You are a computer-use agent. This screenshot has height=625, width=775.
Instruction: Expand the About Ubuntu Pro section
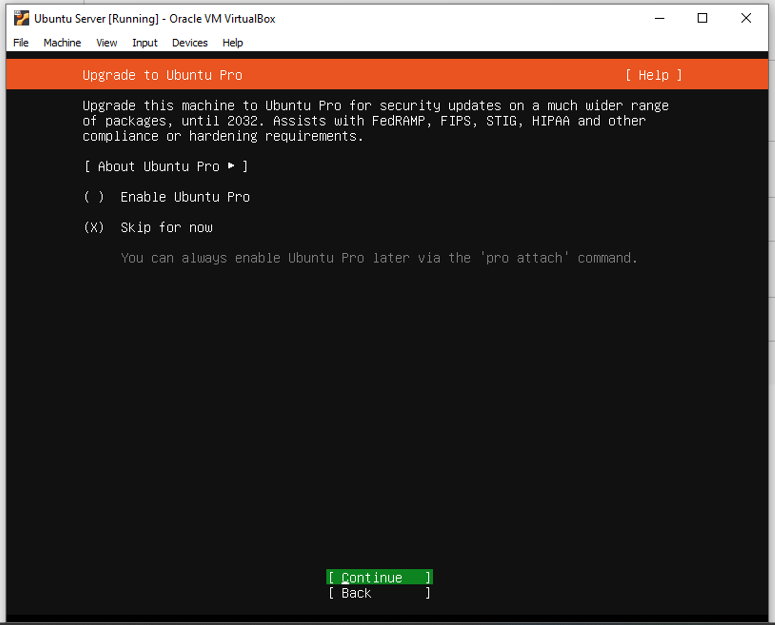166,166
